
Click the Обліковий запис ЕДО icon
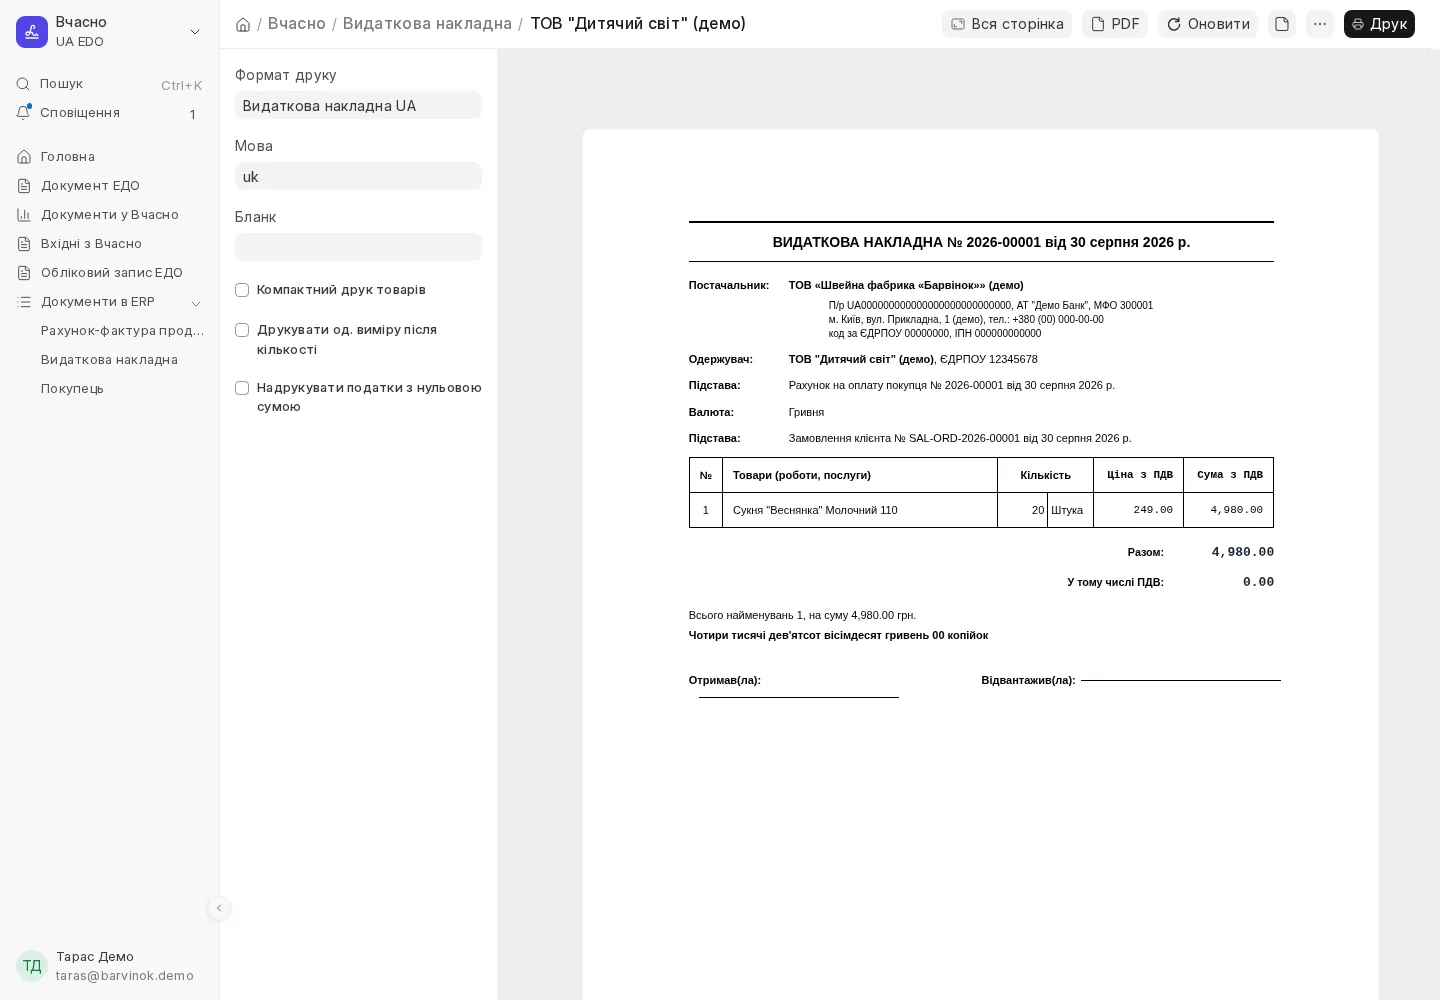pos(24,273)
